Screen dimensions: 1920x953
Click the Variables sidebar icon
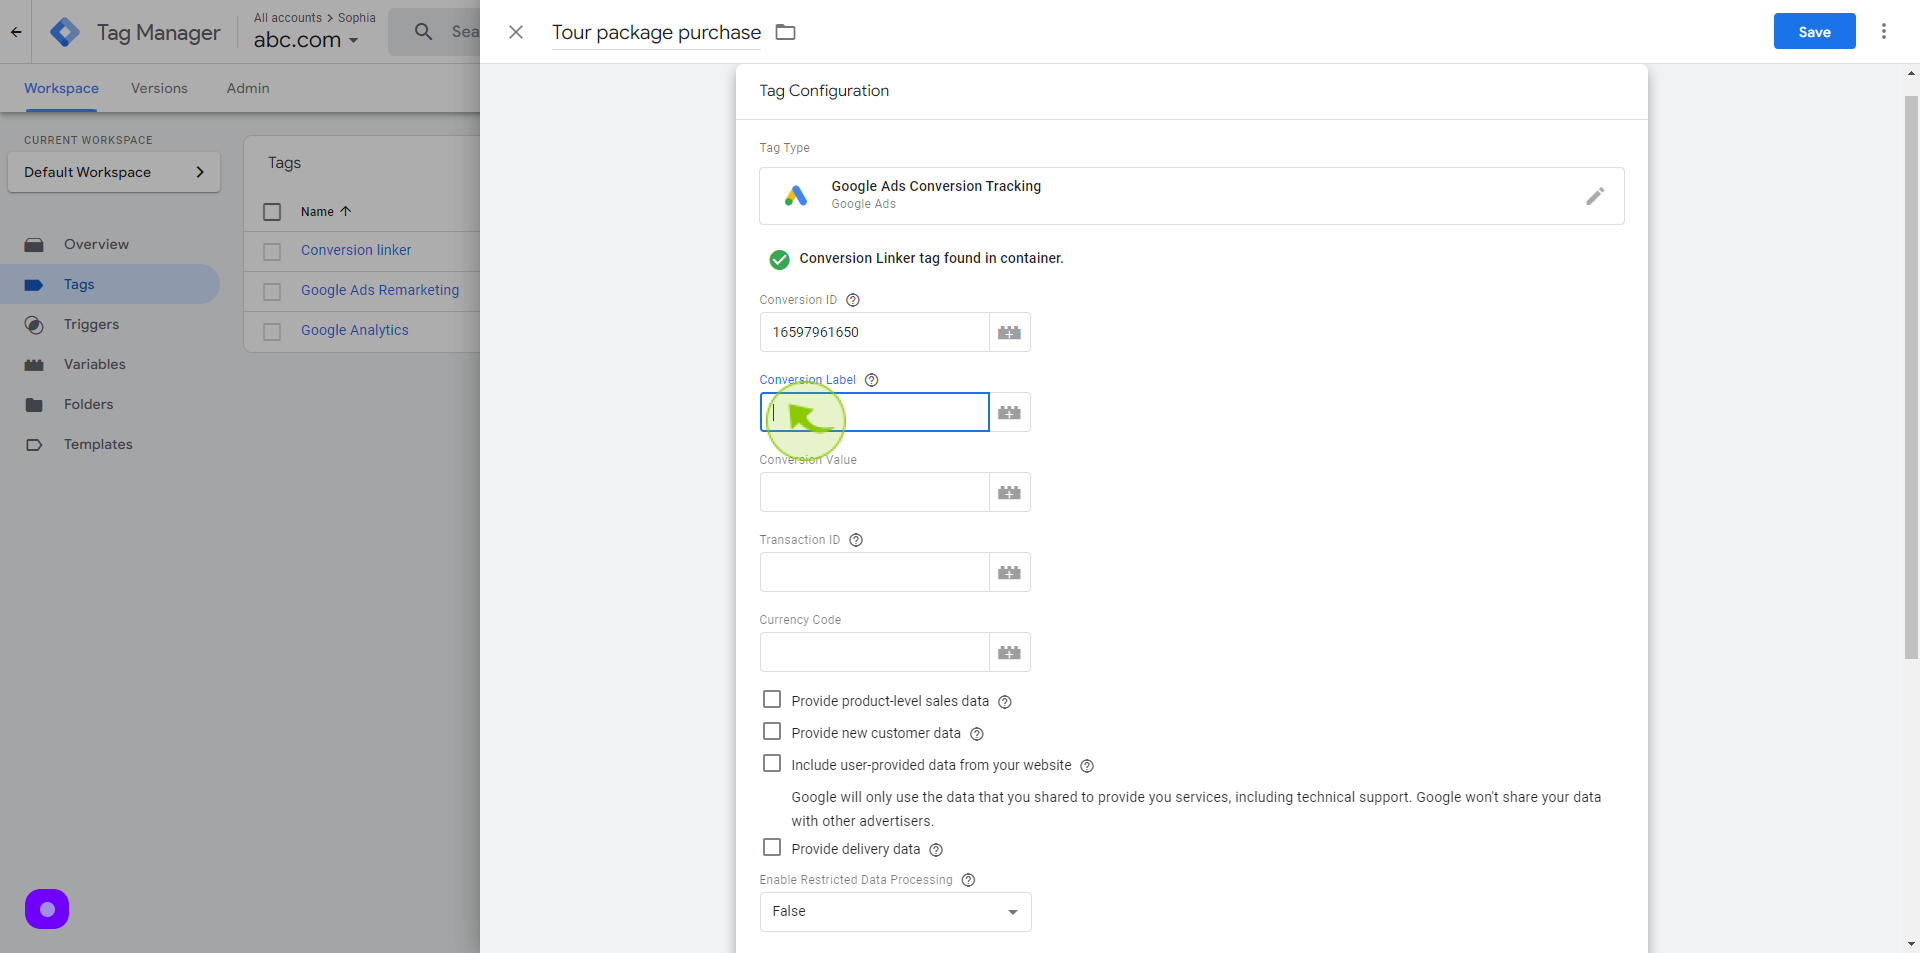(34, 365)
